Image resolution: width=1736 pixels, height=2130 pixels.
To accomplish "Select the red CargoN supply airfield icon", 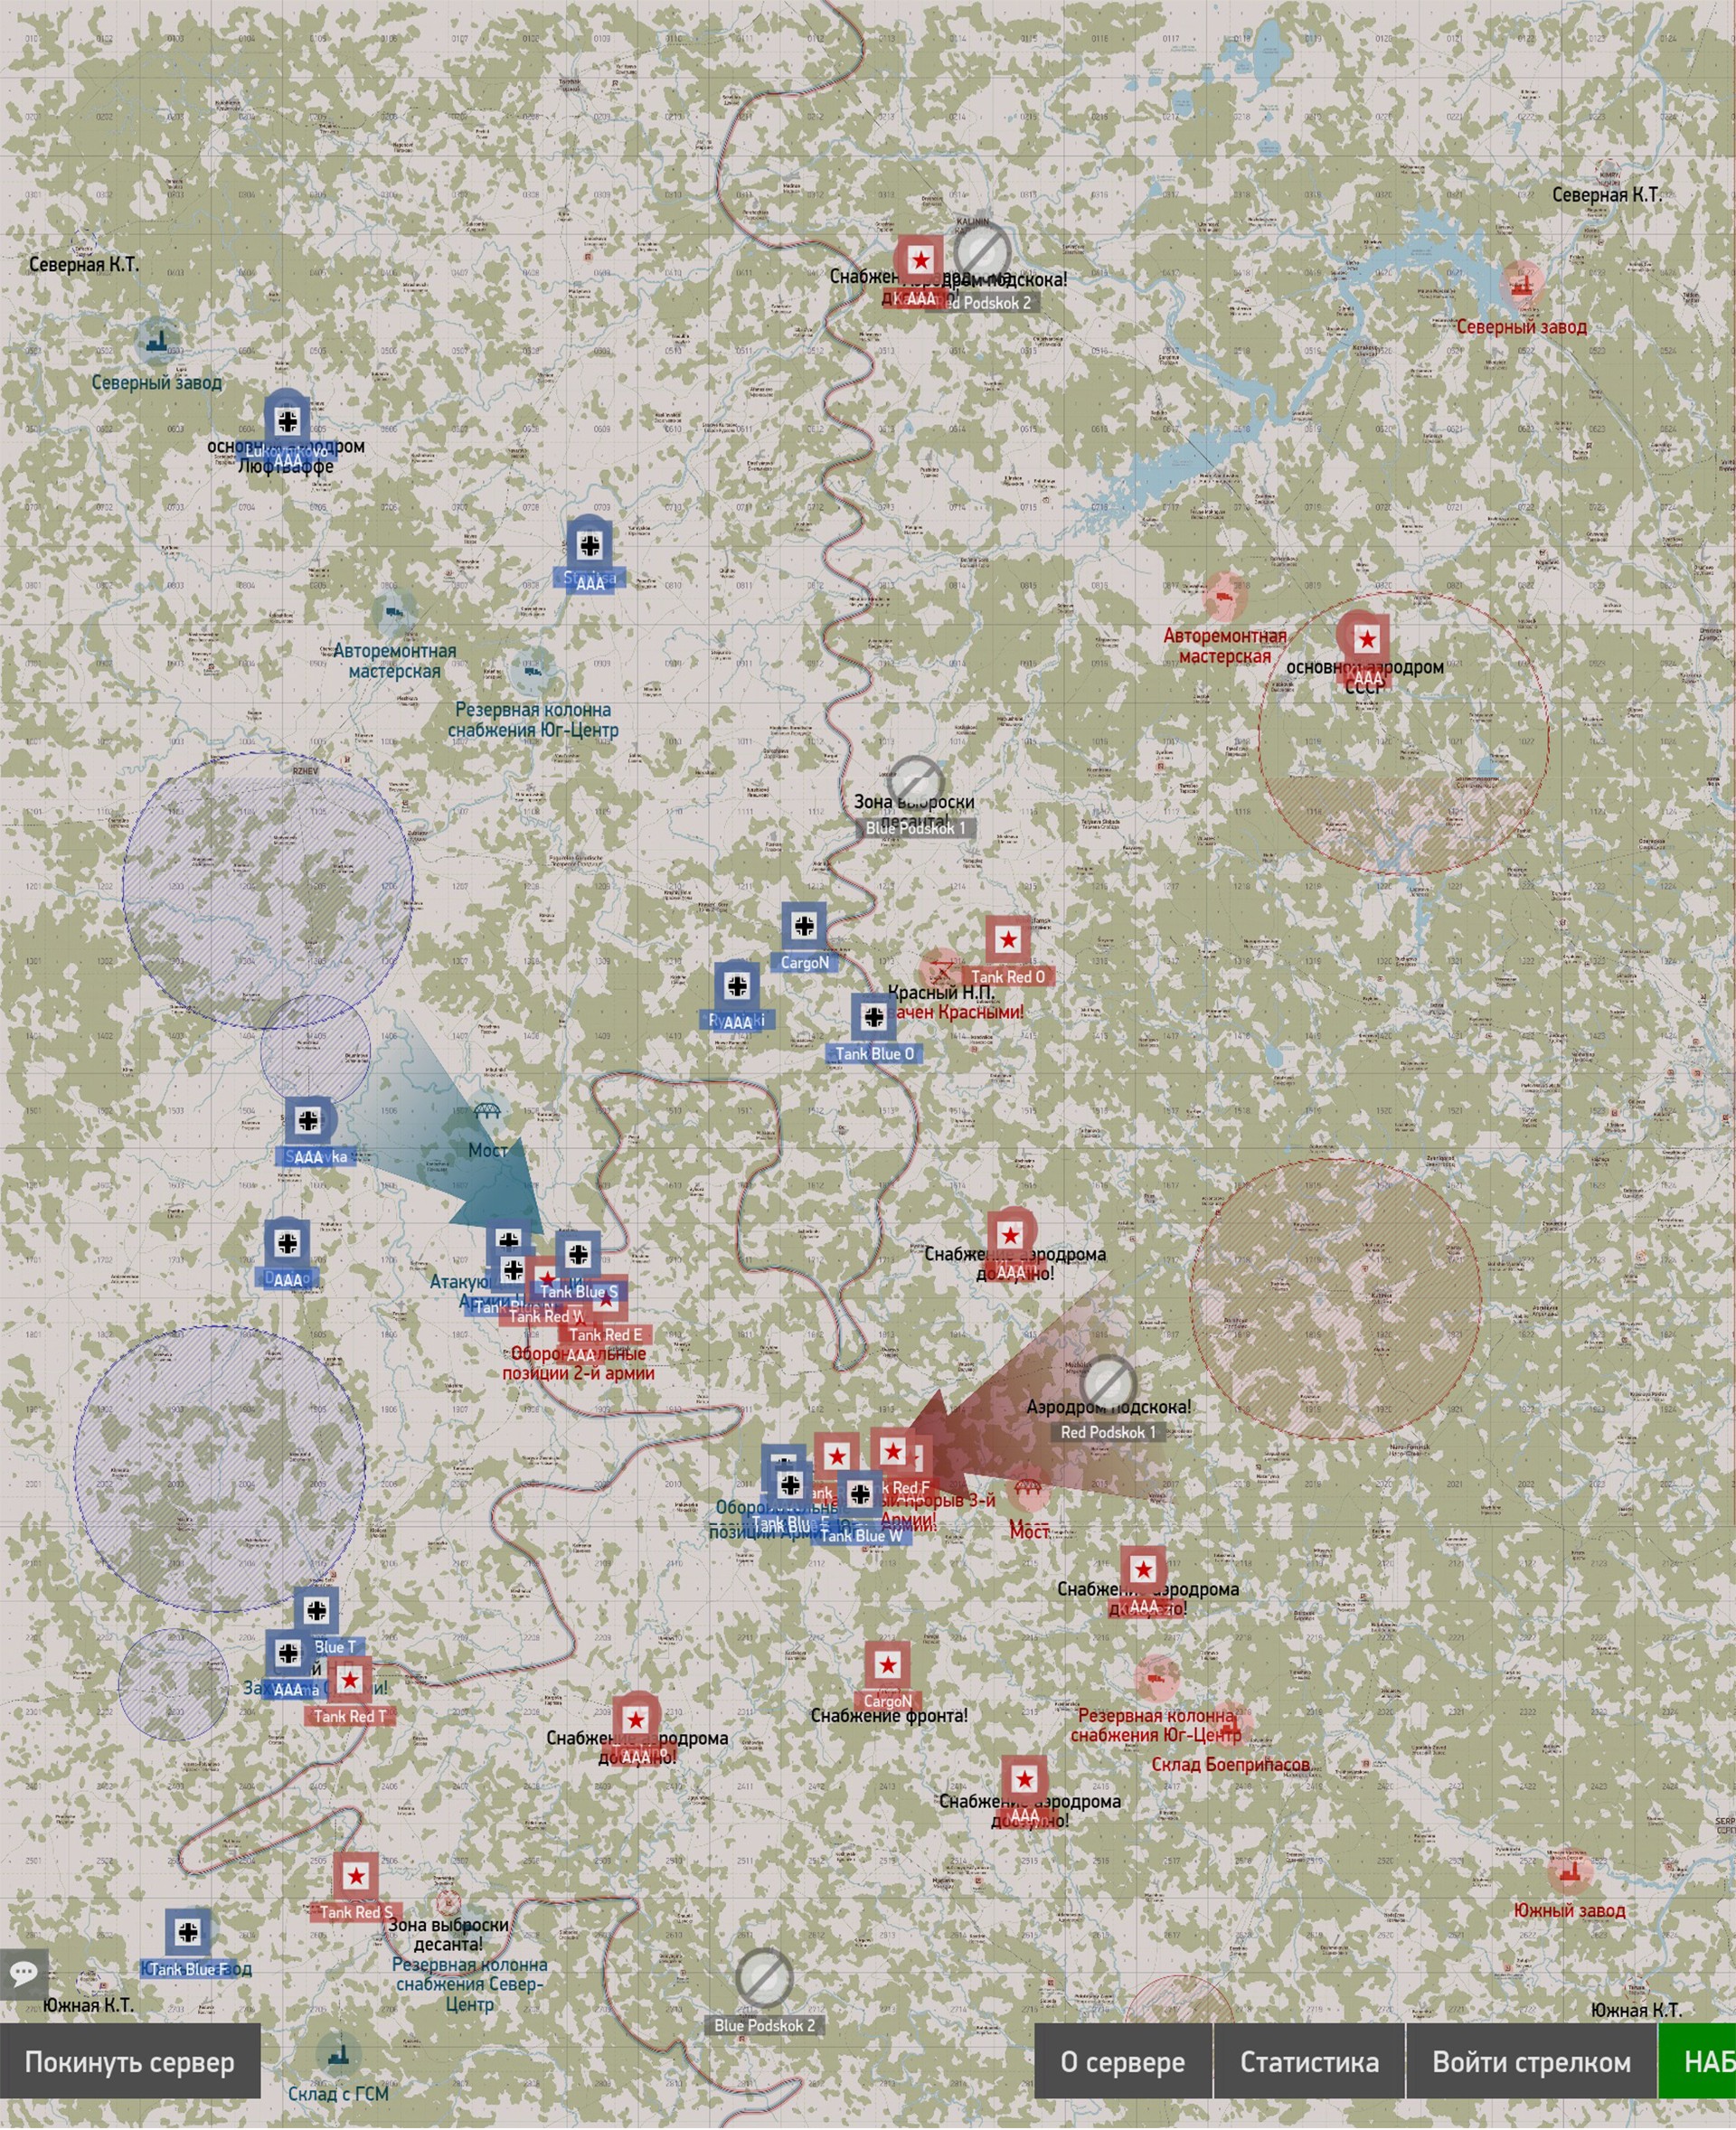I will click(887, 1666).
